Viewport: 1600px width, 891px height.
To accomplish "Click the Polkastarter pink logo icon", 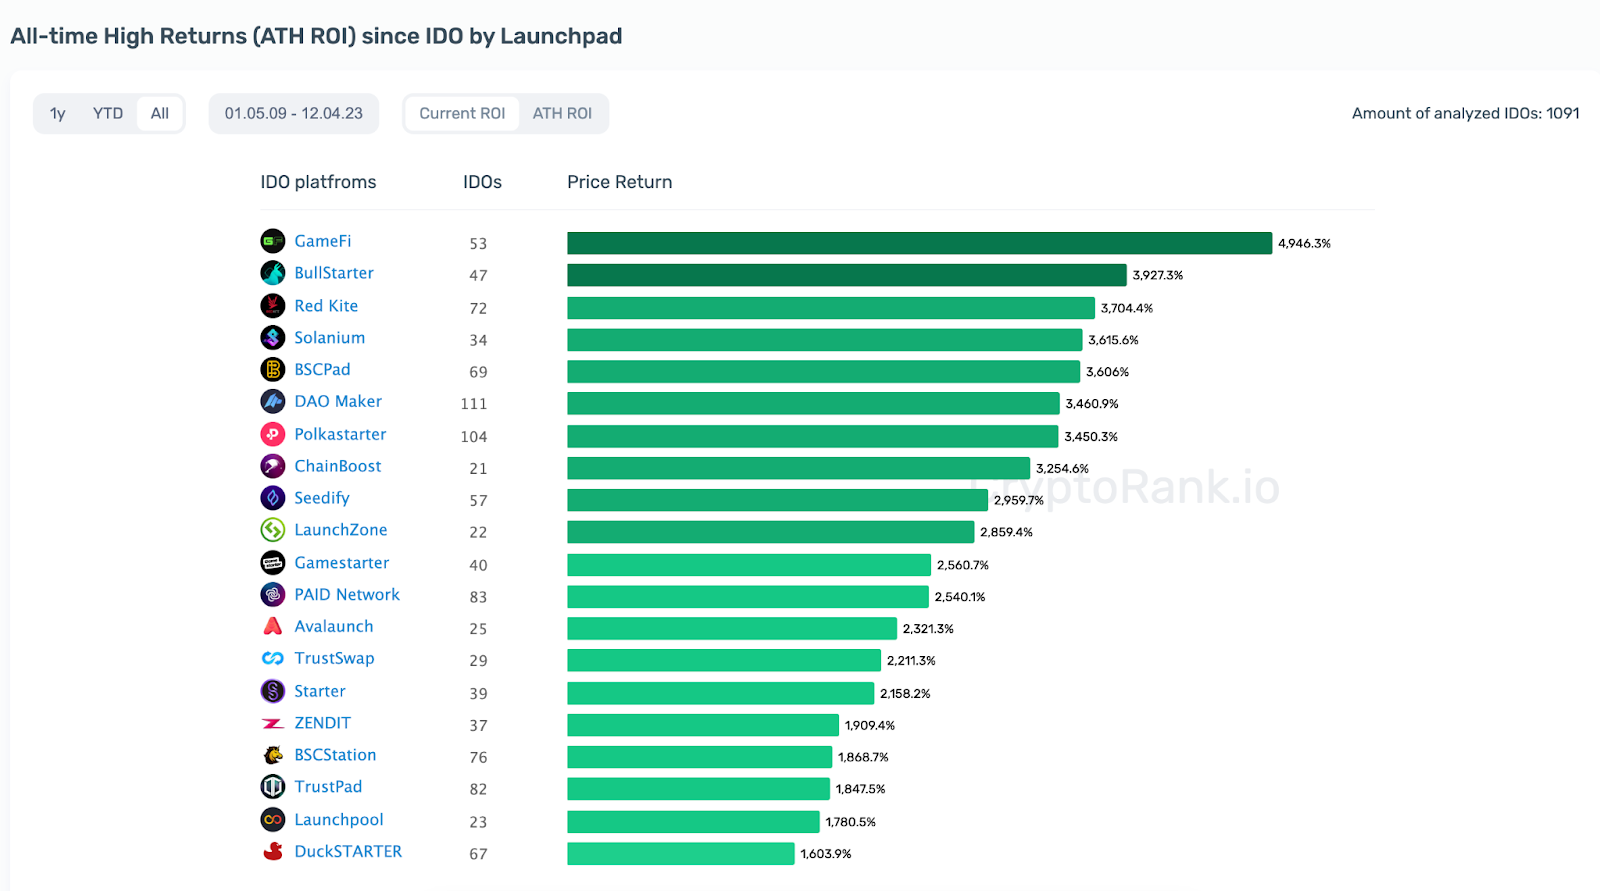I will (x=273, y=434).
